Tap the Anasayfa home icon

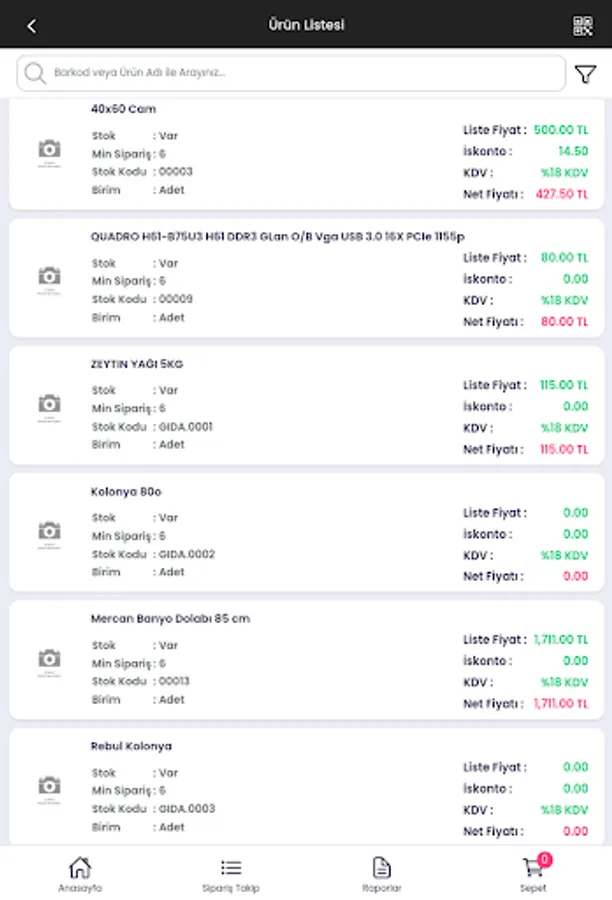coord(79,867)
